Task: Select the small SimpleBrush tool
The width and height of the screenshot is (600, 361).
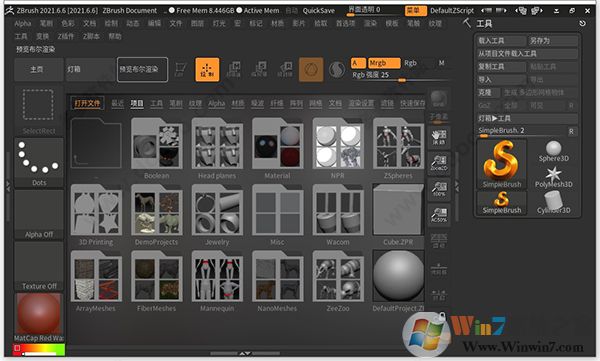Action: 501,203
